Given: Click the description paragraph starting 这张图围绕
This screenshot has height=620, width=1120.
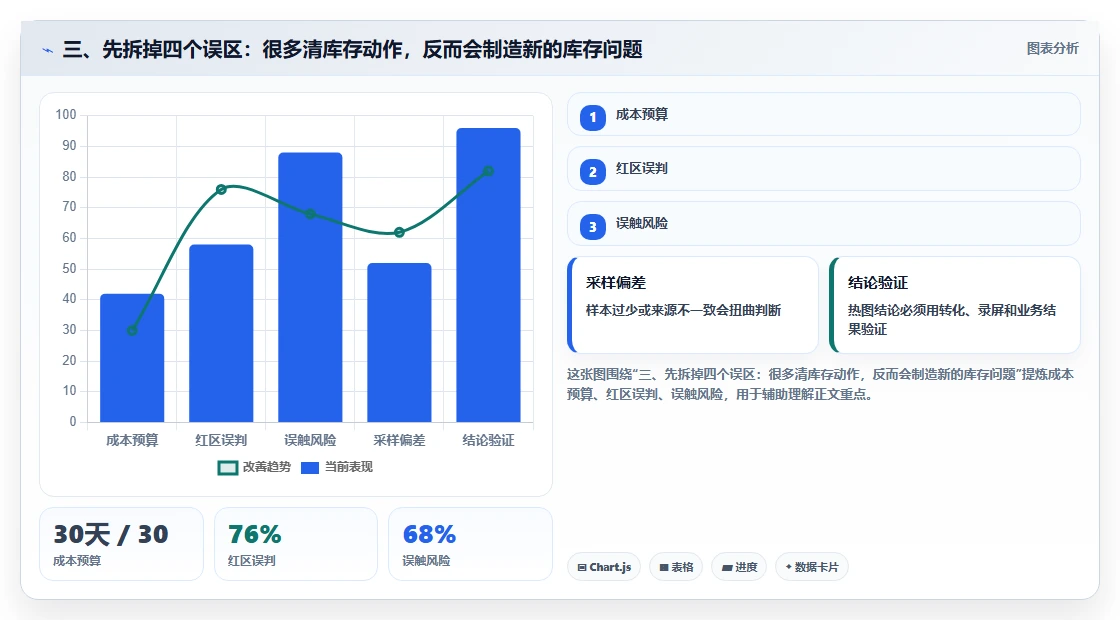Looking at the screenshot, I should point(820,384).
